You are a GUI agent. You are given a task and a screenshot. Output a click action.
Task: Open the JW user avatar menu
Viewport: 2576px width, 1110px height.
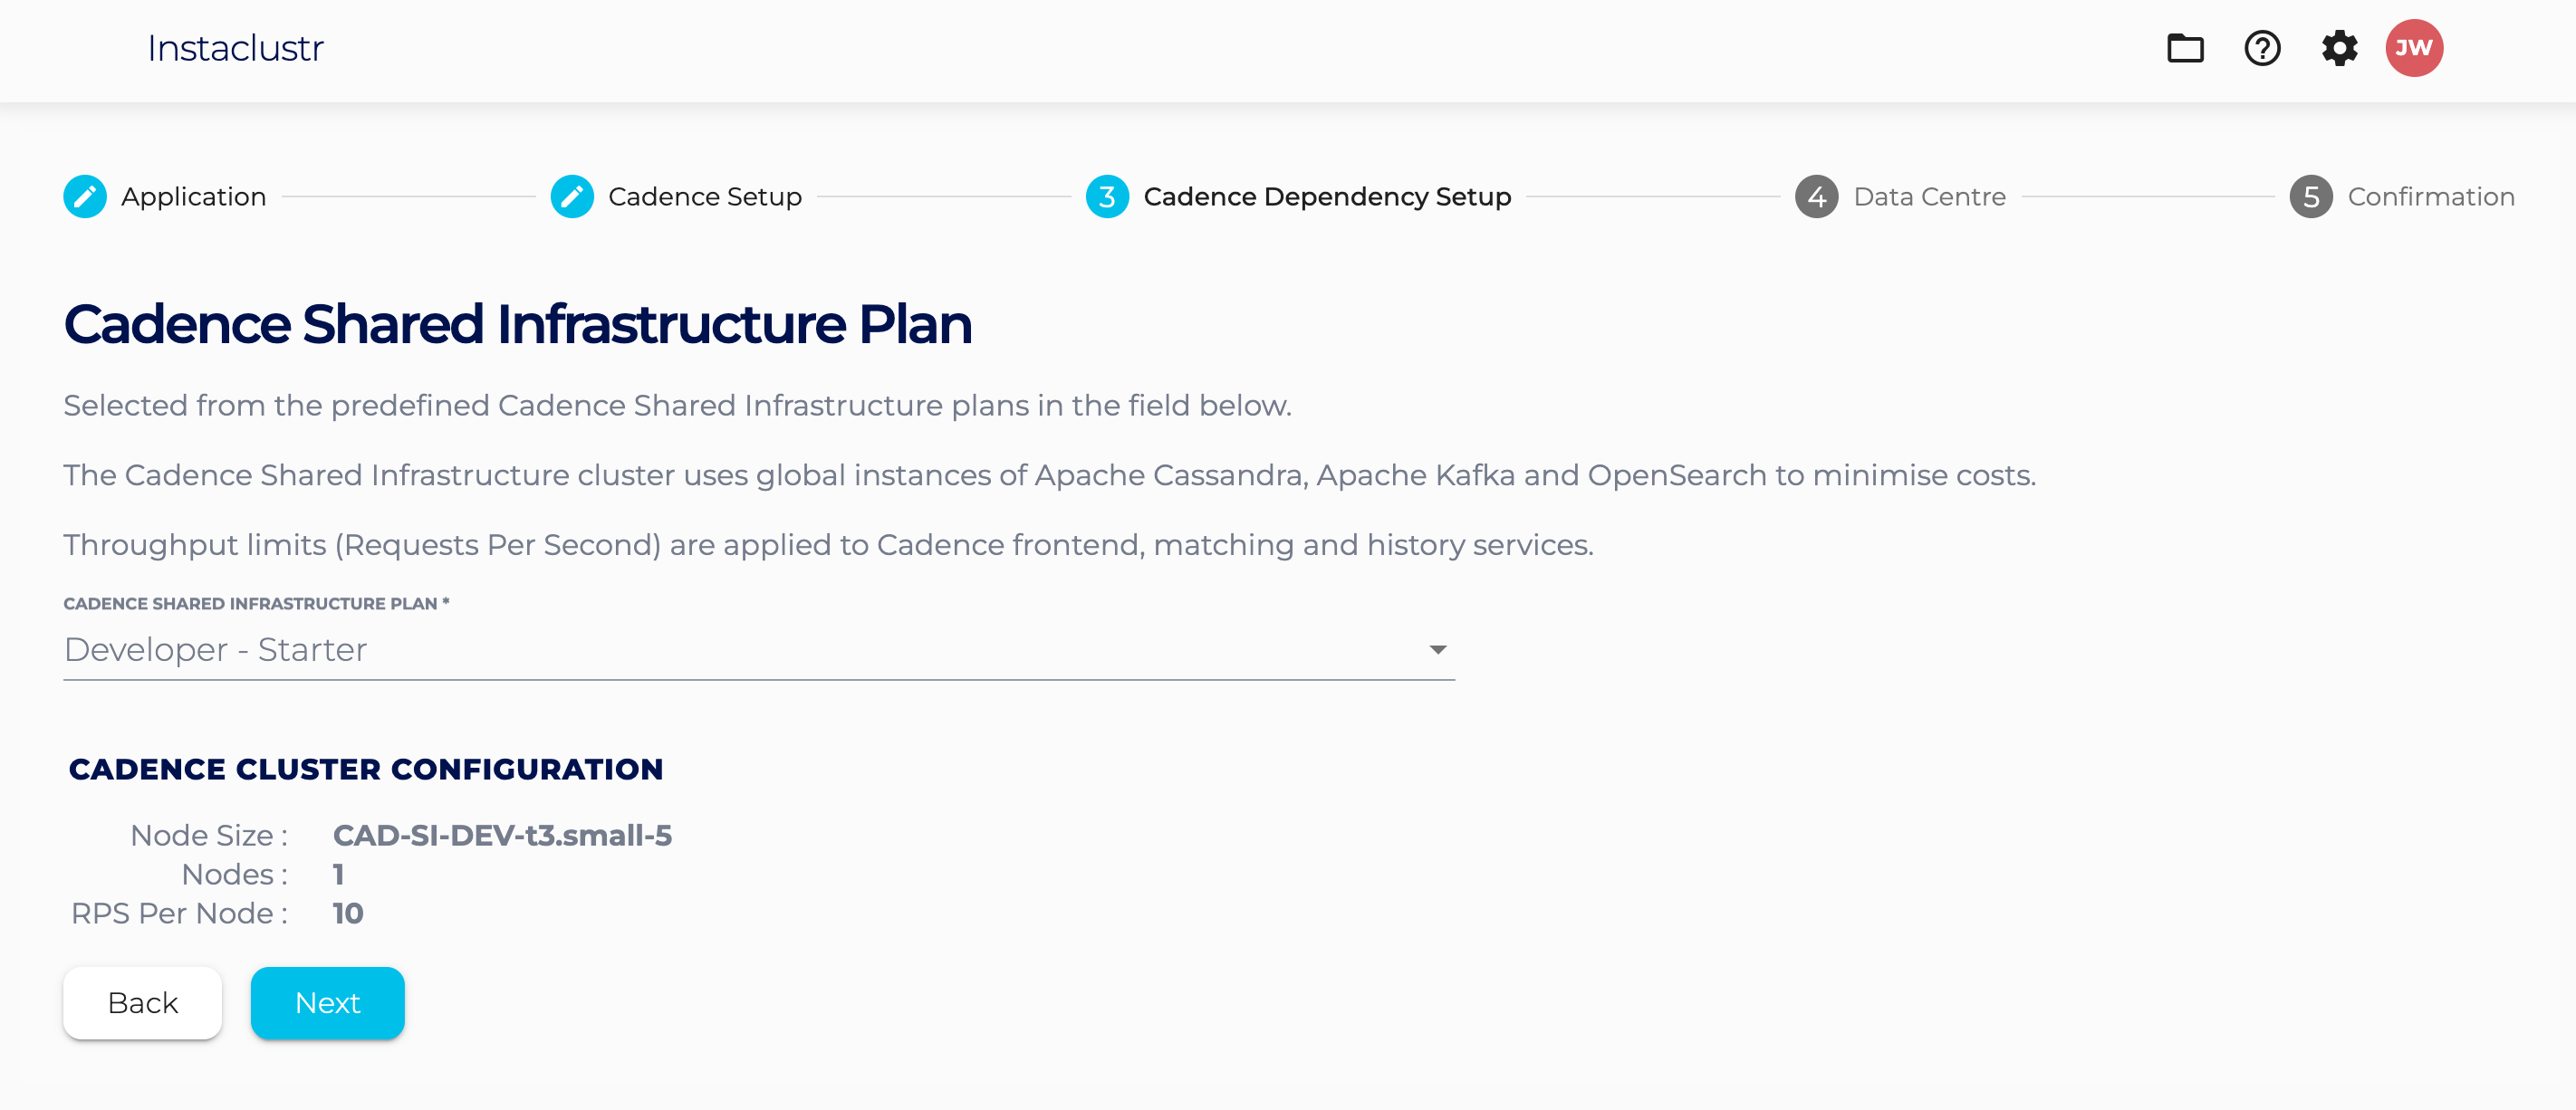coord(2414,48)
